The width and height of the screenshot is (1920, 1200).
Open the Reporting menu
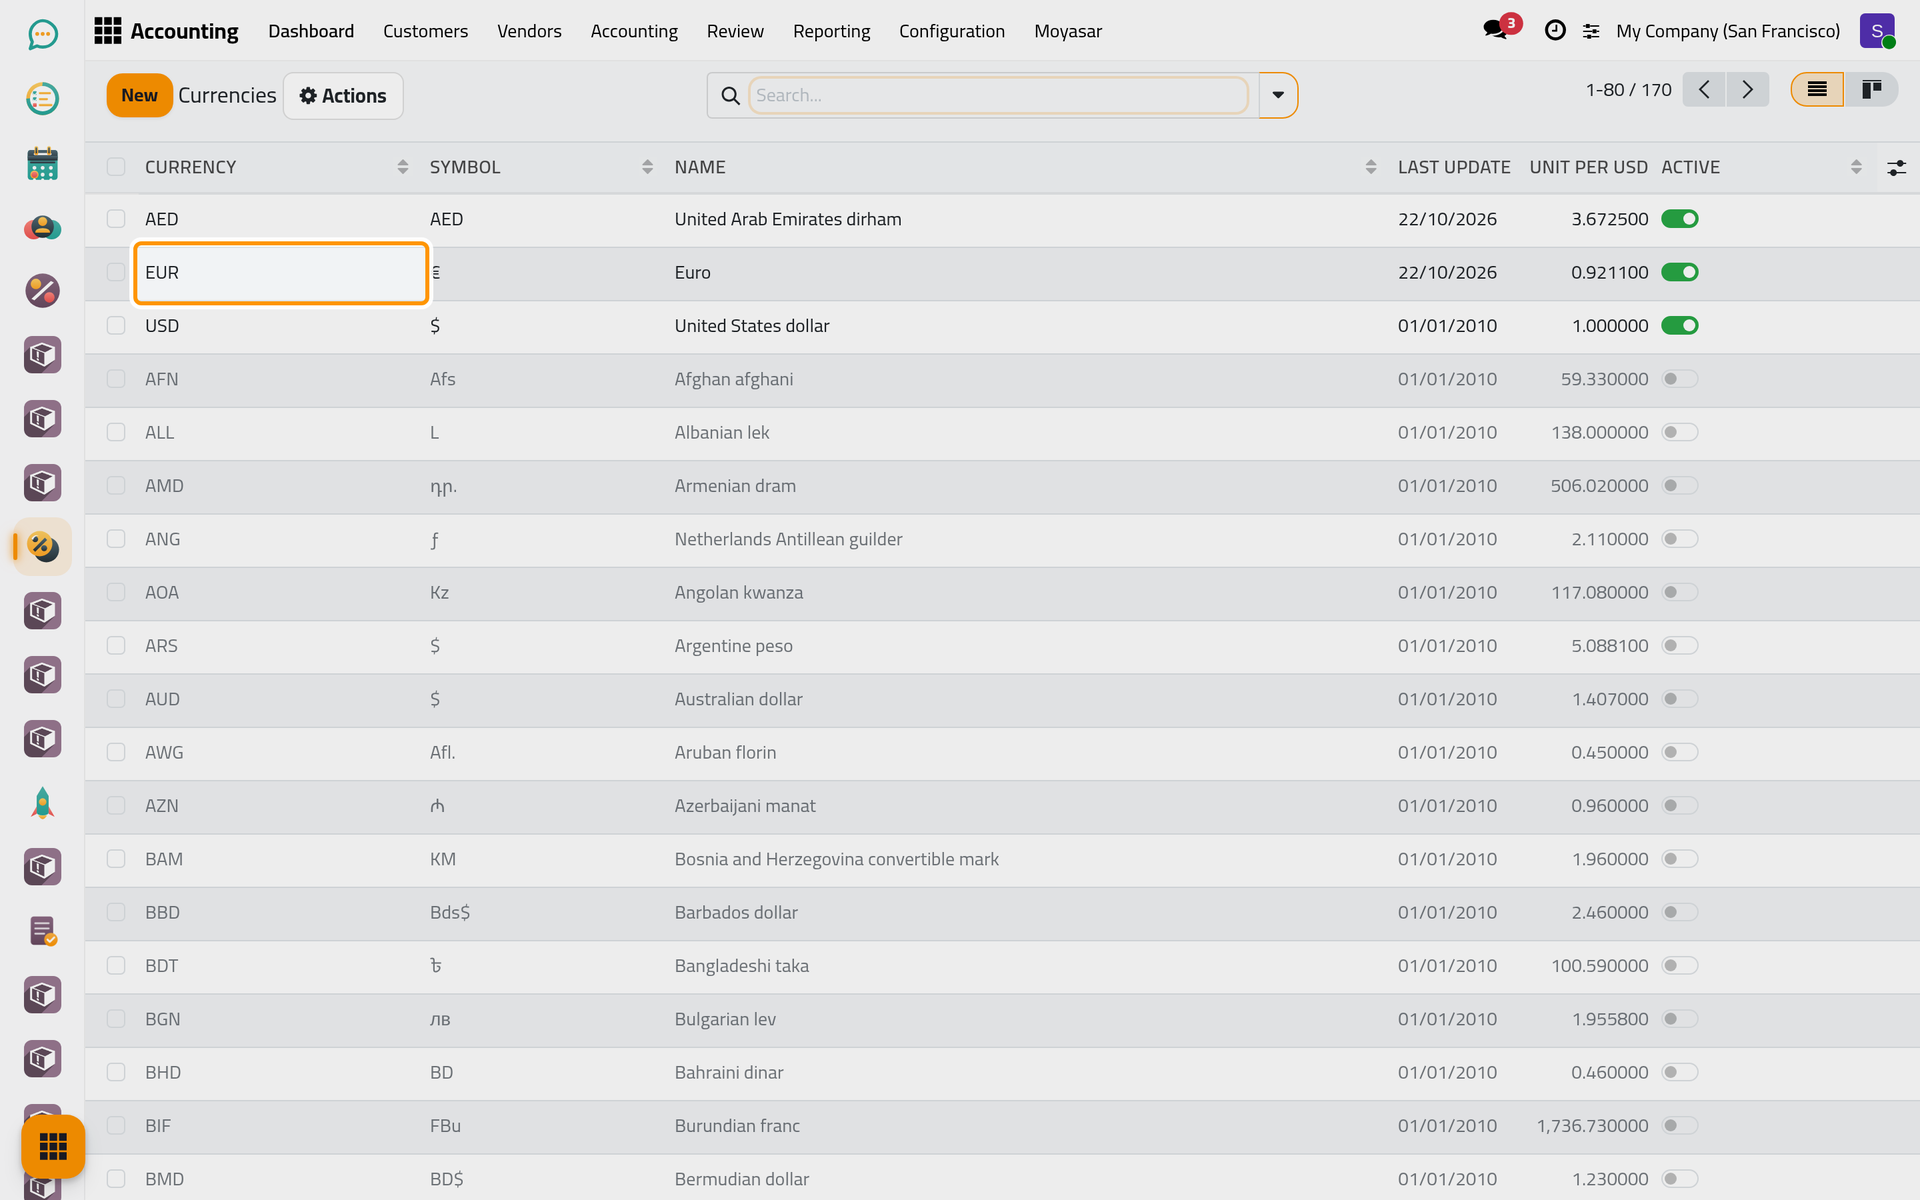click(x=831, y=31)
